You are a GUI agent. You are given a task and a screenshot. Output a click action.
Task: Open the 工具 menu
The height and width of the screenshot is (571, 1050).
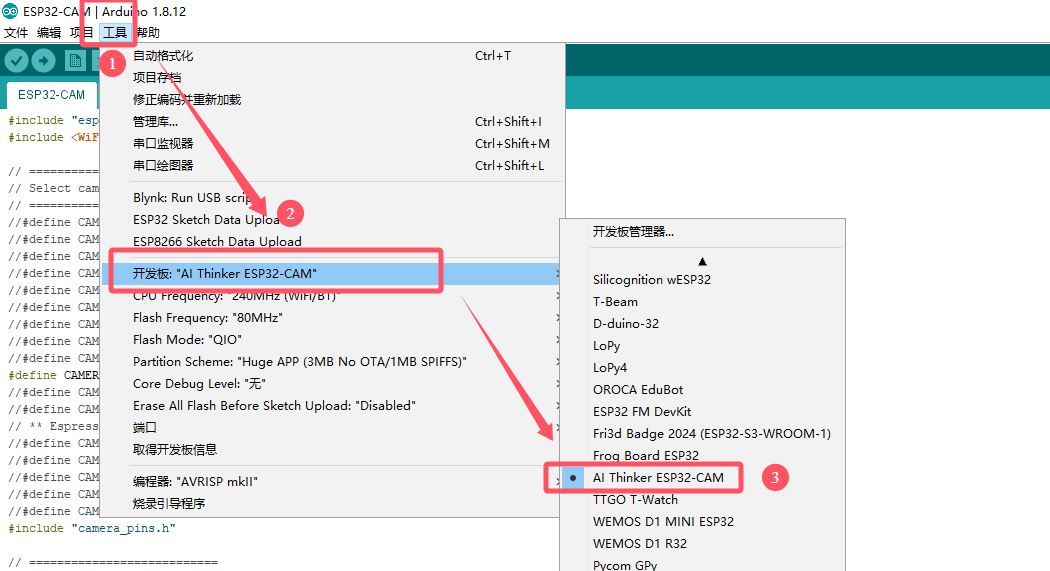coord(115,32)
